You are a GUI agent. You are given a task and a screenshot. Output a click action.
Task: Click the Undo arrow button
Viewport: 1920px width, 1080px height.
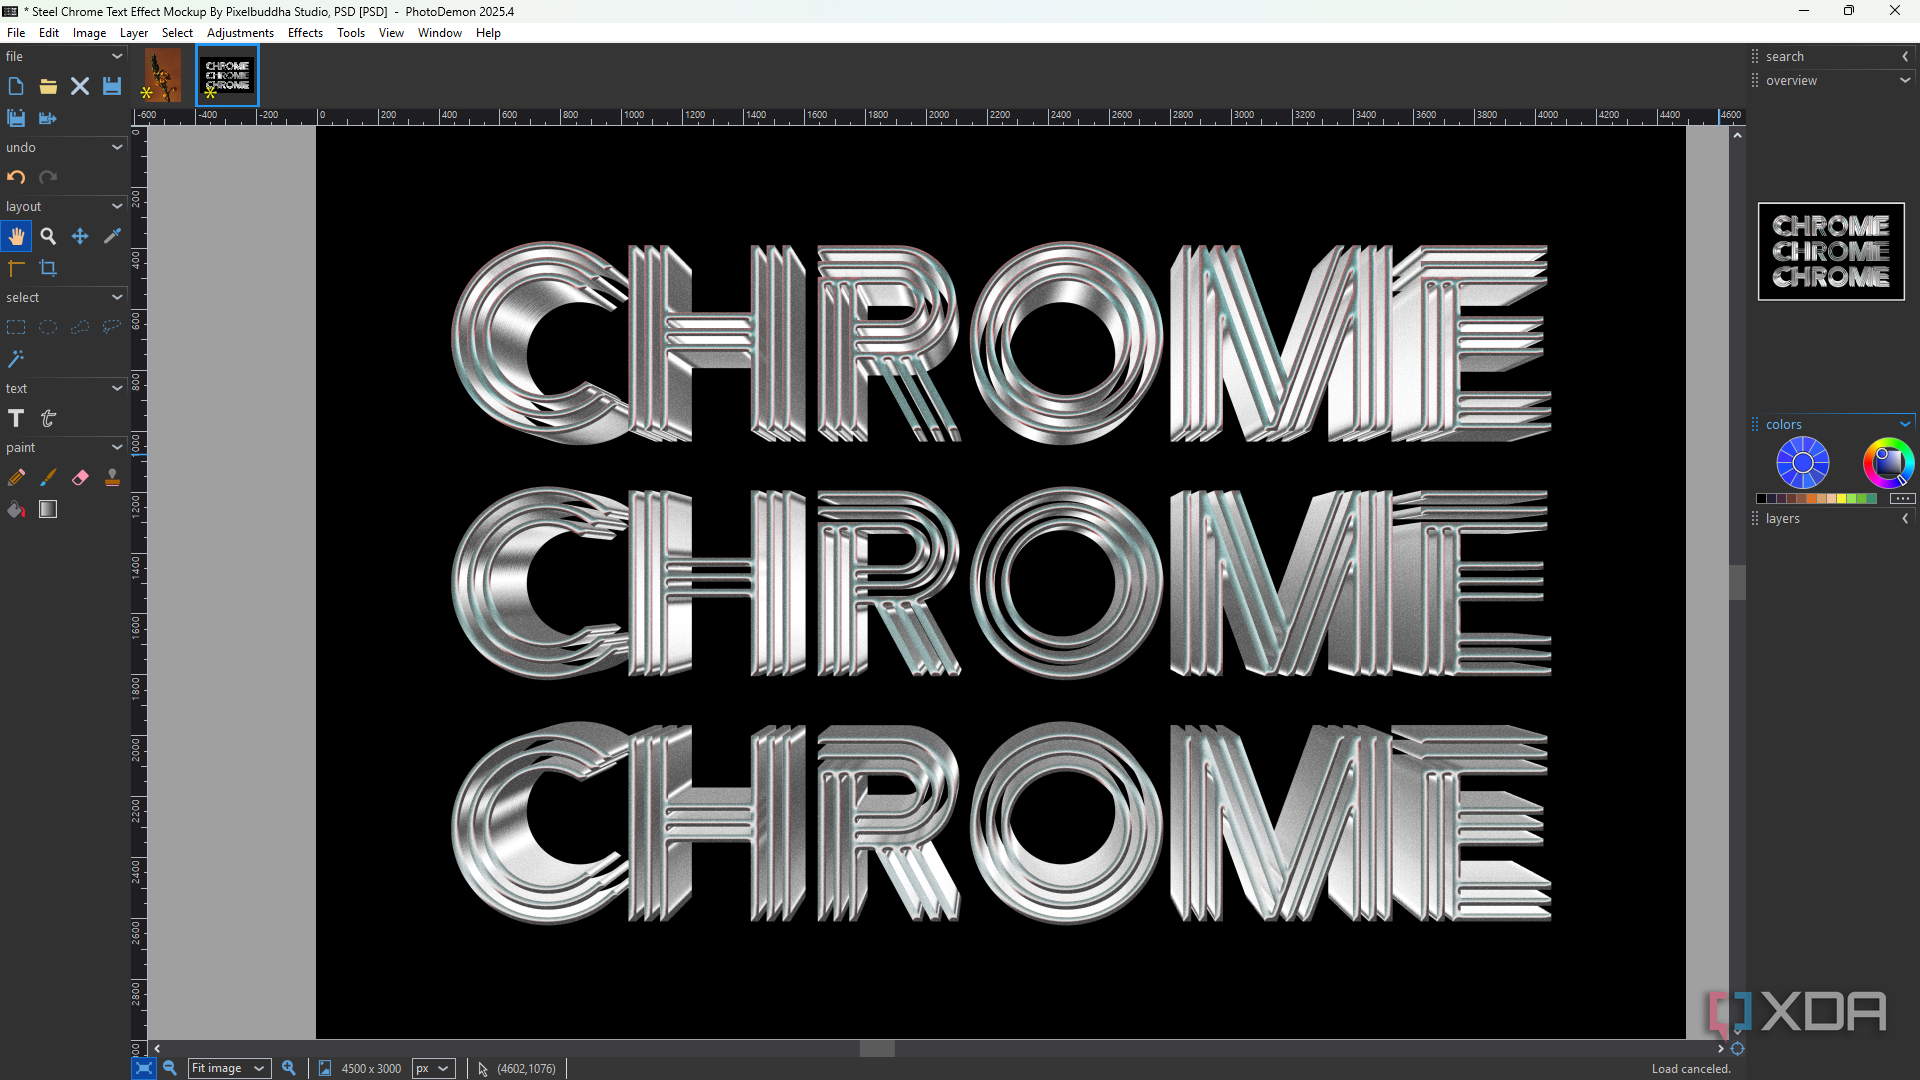click(16, 177)
